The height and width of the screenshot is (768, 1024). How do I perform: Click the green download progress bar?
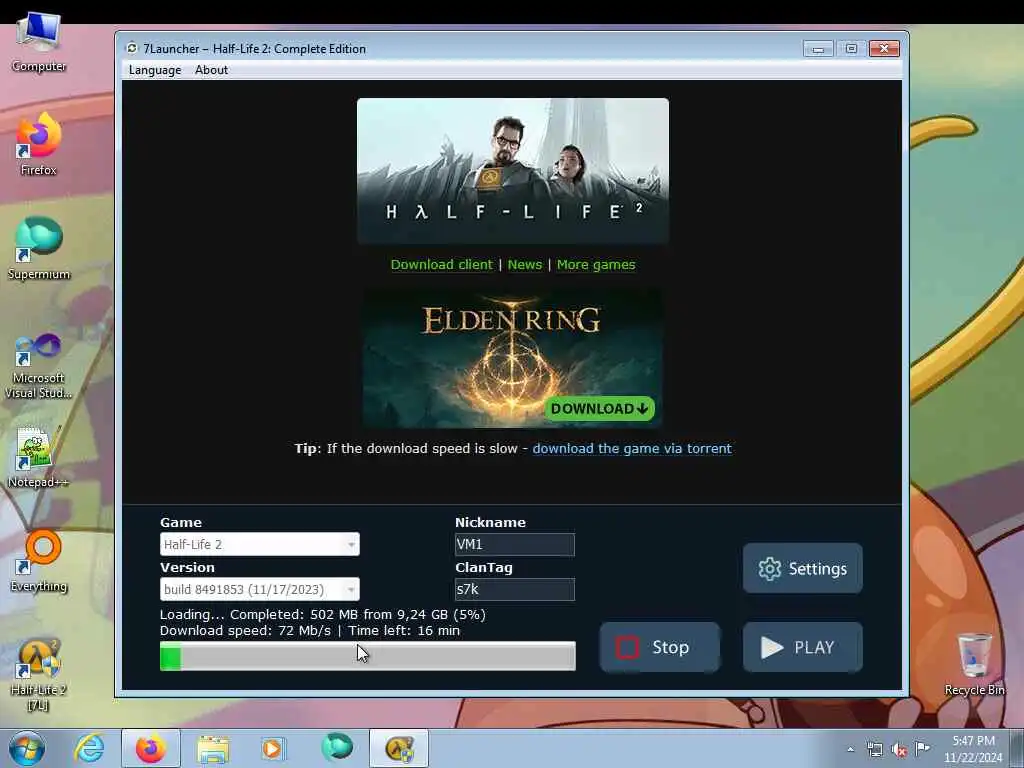368,656
